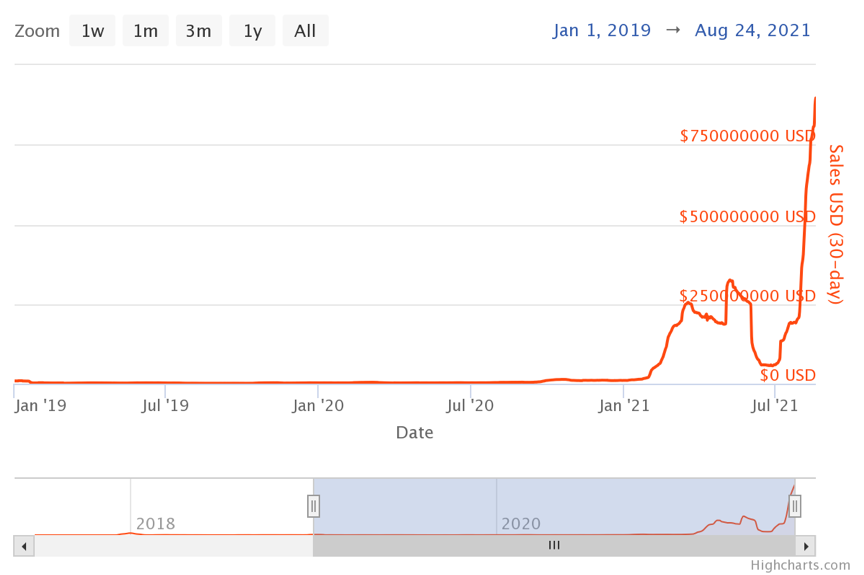The image size is (864, 575).
Task: Choose the 3m zoom option
Action: click(199, 31)
